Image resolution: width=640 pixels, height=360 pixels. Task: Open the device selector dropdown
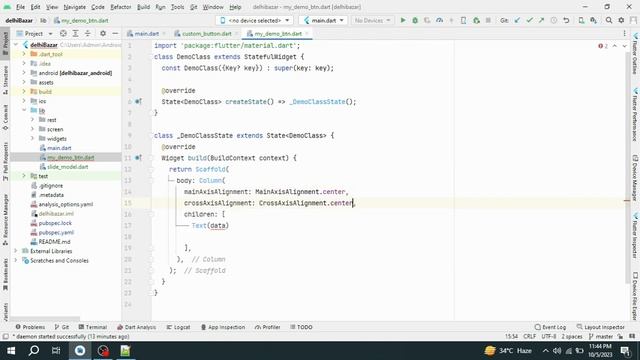pyautogui.click(x=255, y=20)
